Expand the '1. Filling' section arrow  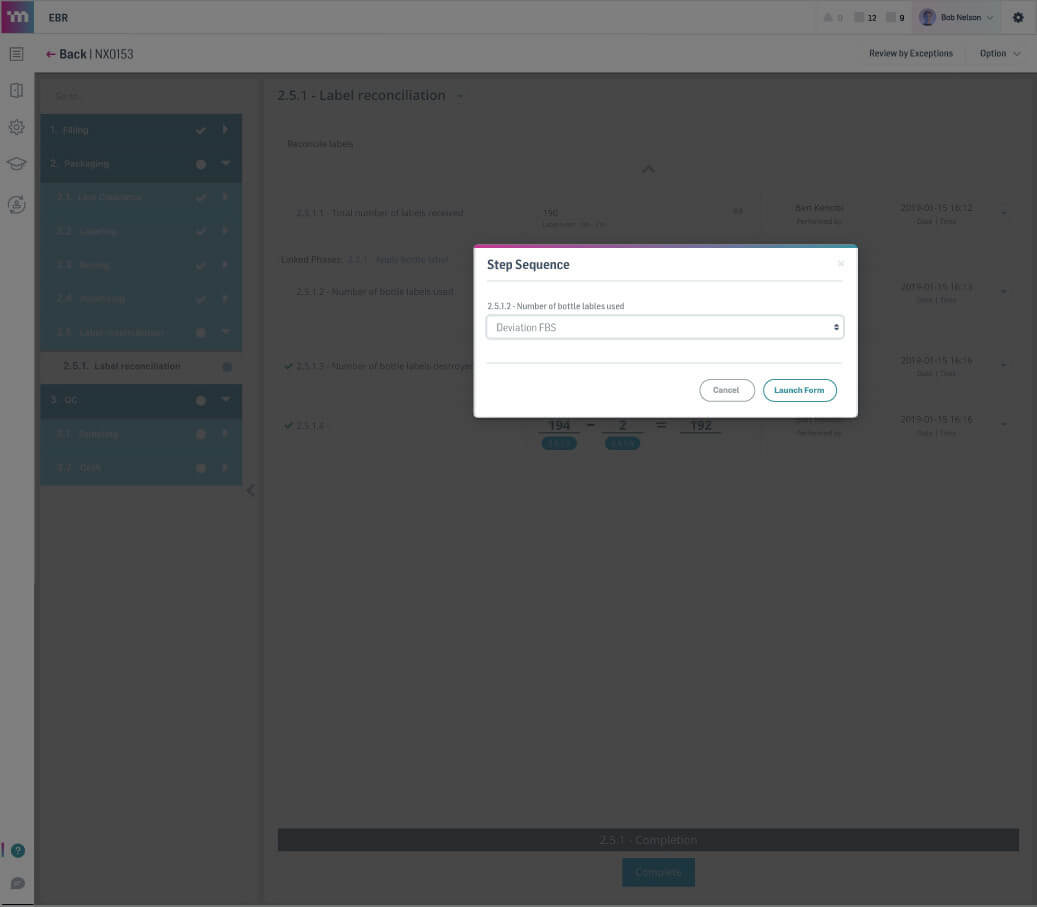(225, 129)
